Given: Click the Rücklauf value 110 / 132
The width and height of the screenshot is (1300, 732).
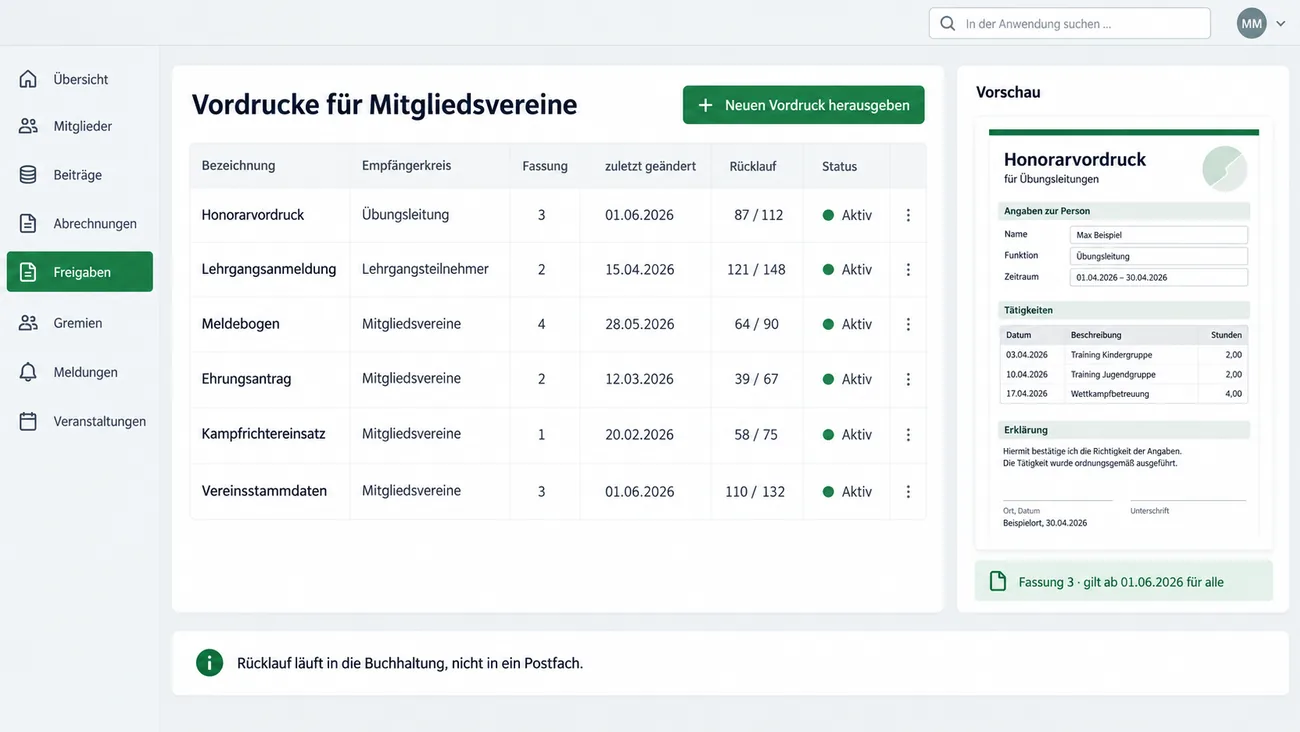Looking at the screenshot, I should tap(755, 492).
